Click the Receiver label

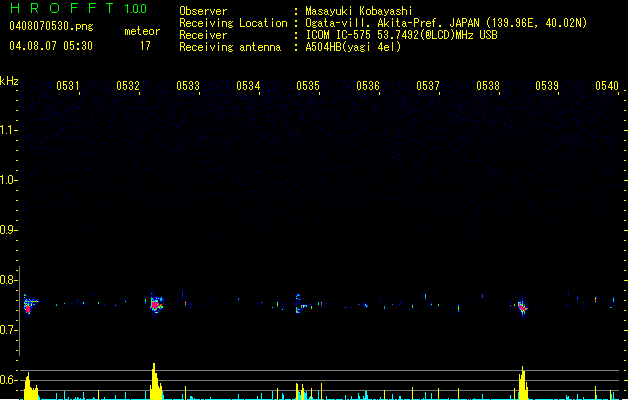203,35
